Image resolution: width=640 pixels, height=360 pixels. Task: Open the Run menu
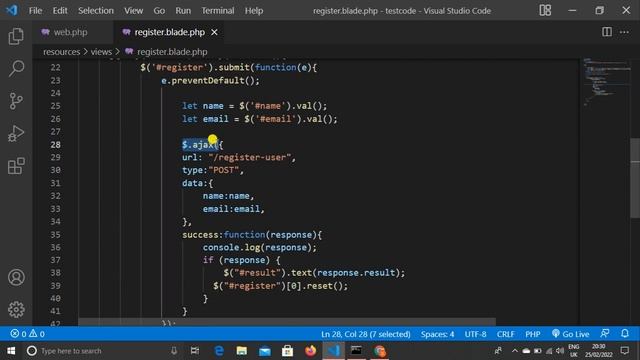(183, 11)
